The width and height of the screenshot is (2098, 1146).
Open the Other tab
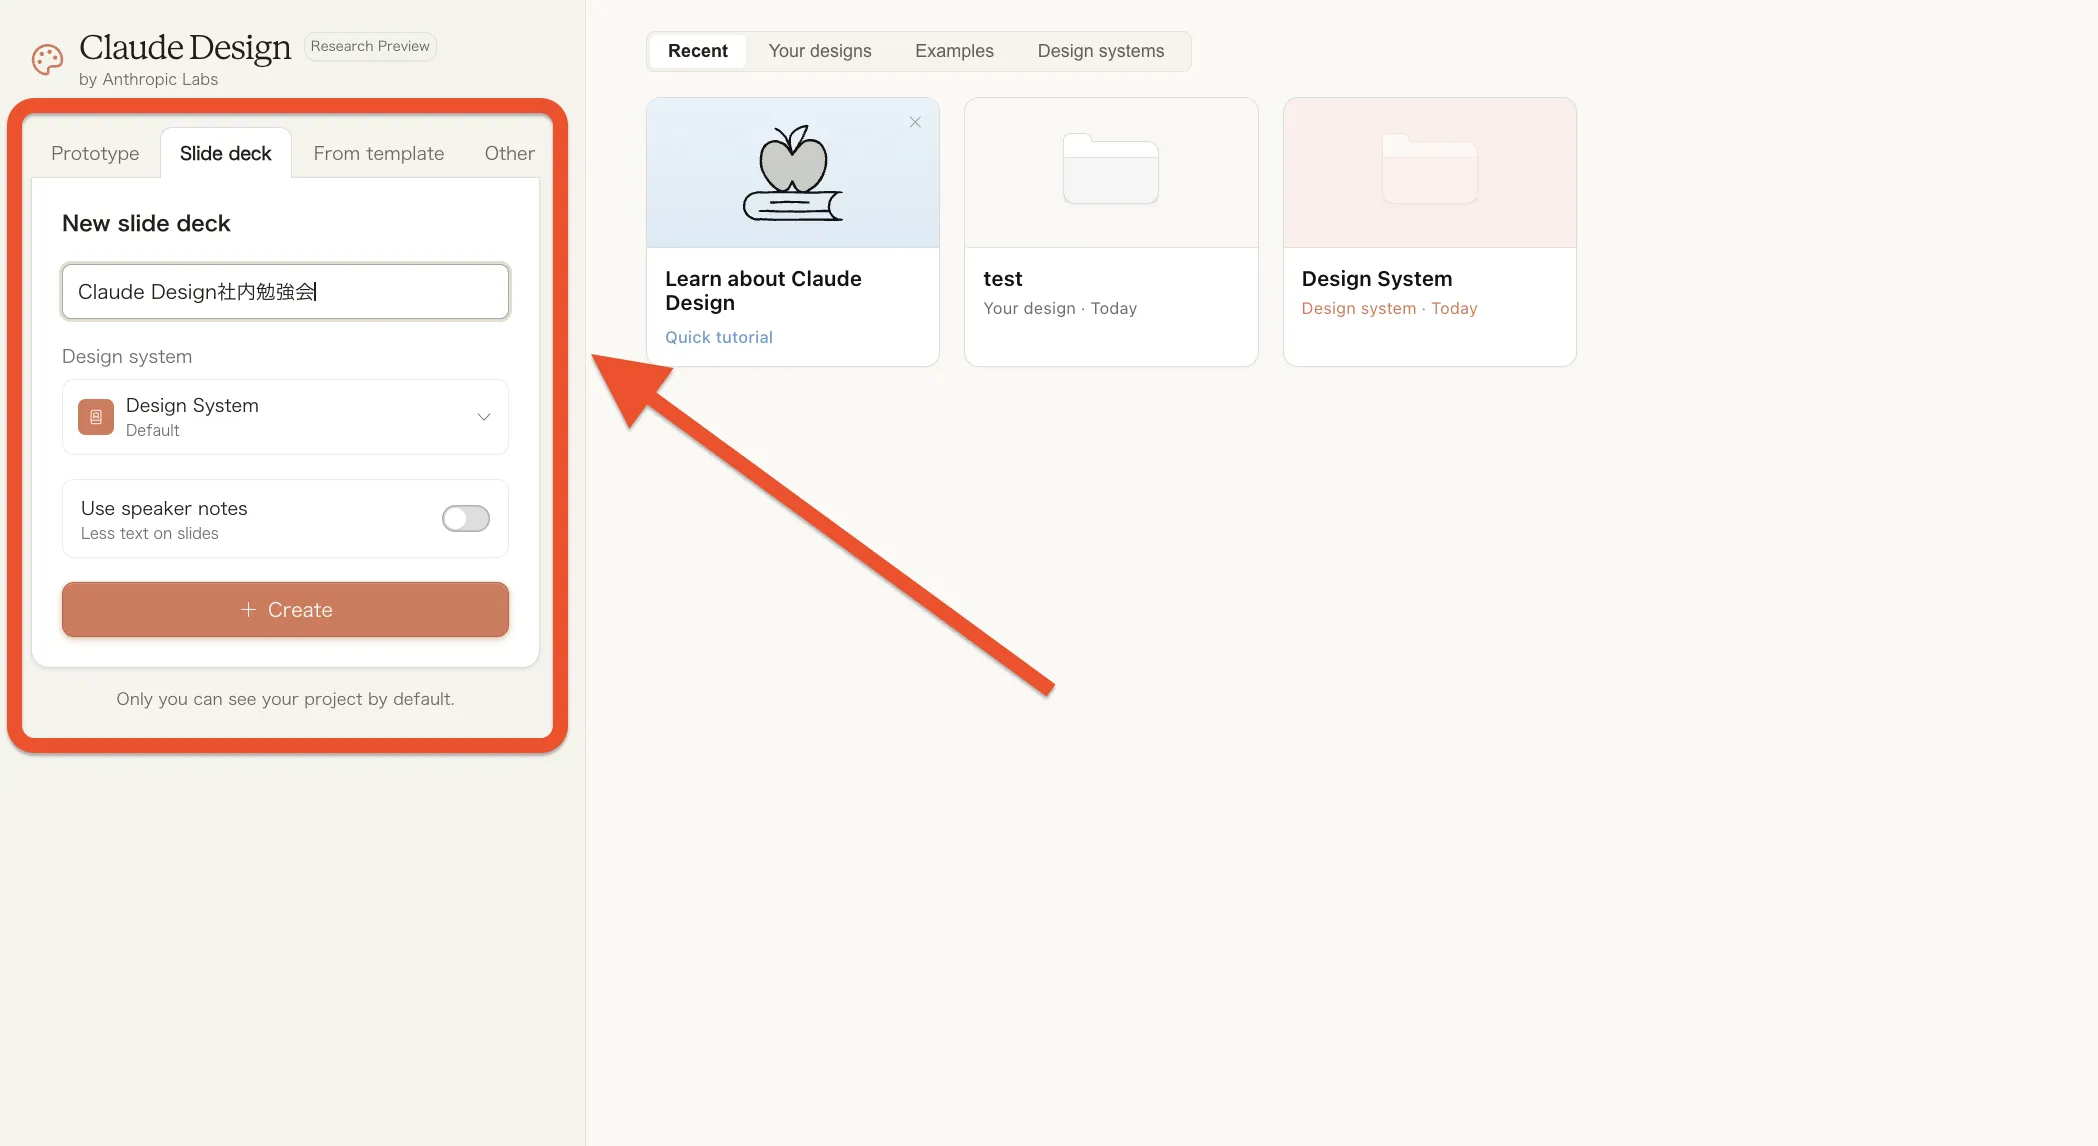click(509, 153)
